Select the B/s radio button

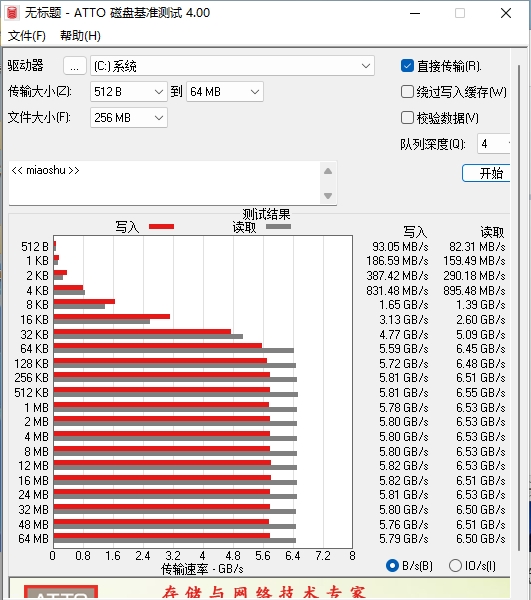point(393,566)
